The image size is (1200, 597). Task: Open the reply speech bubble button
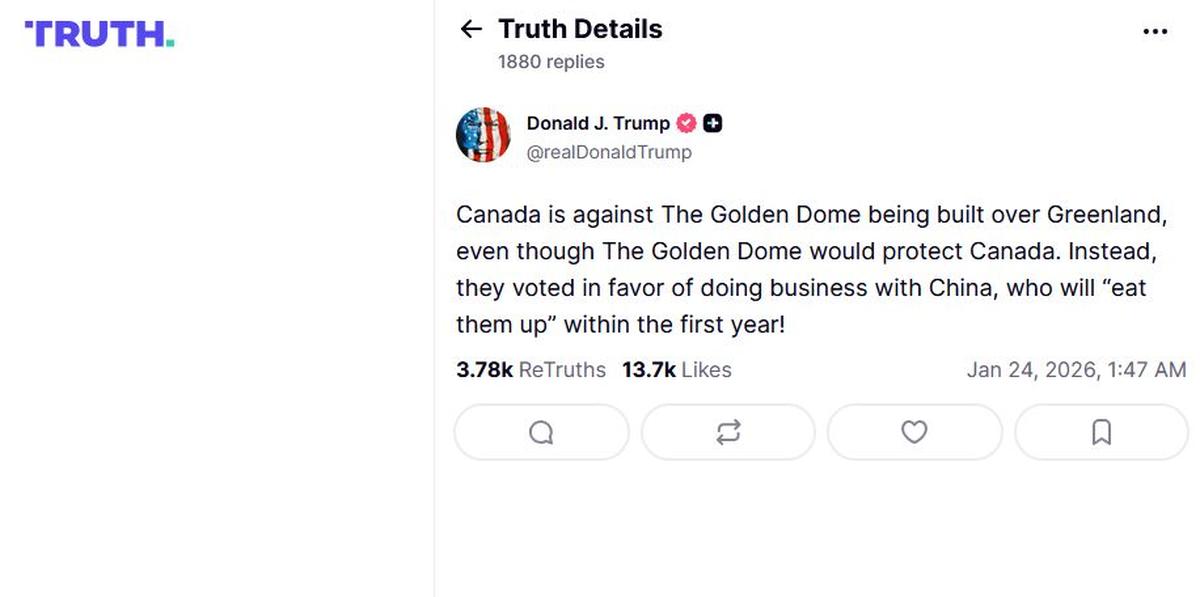tap(541, 432)
